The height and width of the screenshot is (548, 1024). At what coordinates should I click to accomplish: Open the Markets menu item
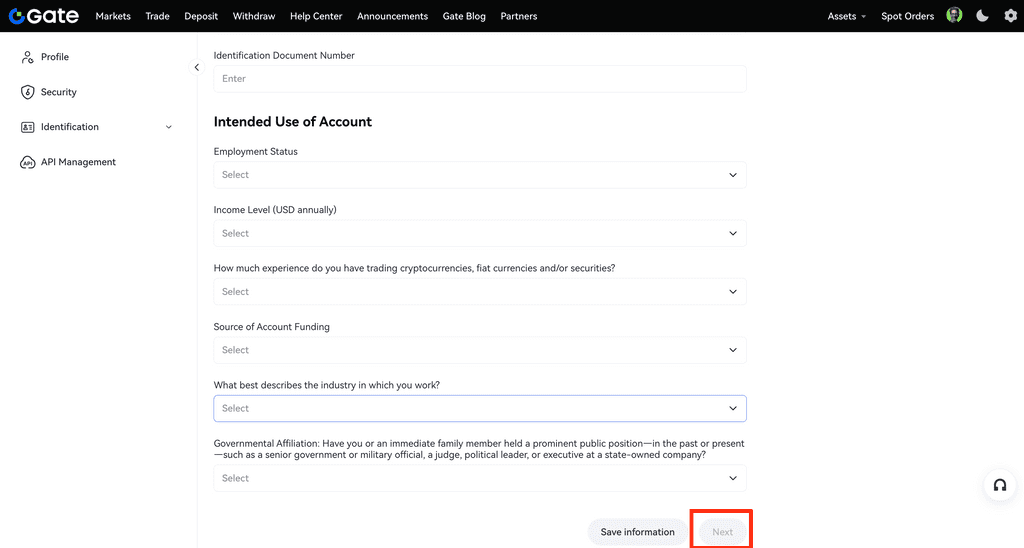pos(113,16)
